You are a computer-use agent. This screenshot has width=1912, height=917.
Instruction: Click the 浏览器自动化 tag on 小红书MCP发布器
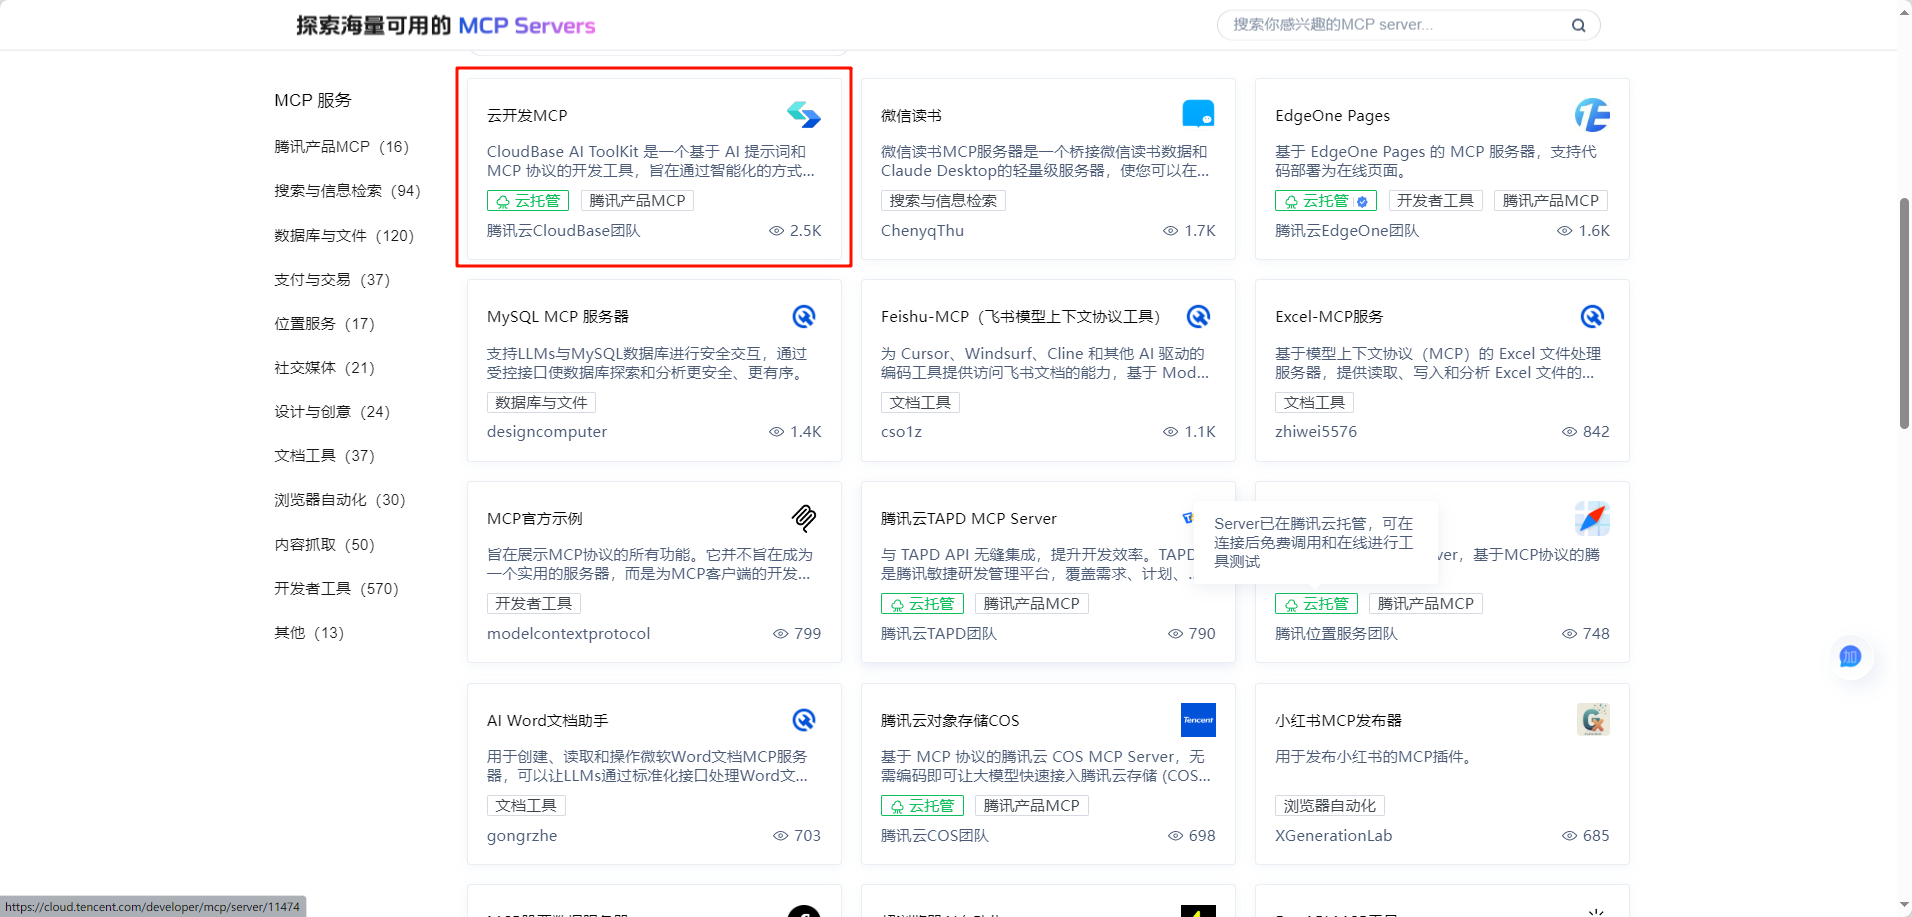pyautogui.click(x=1329, y=806)
